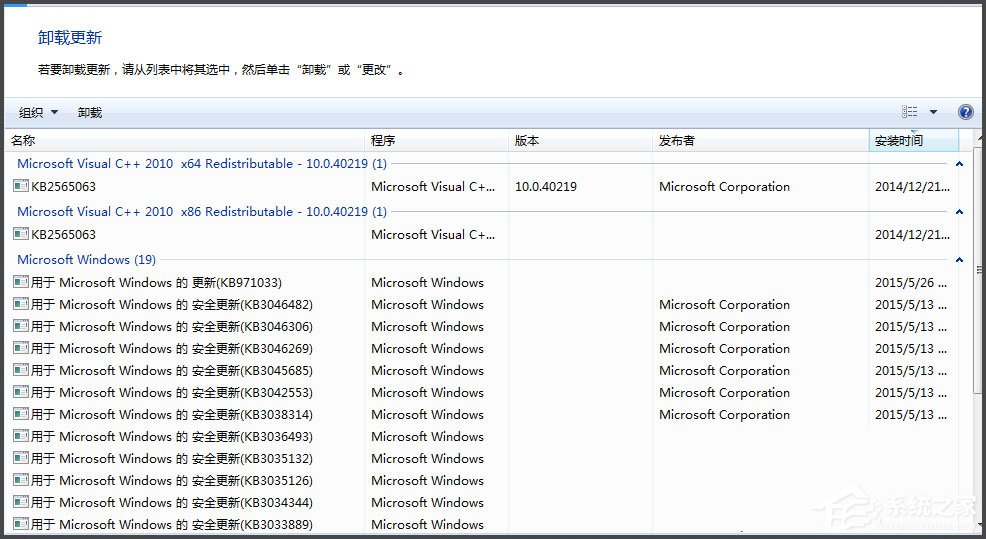Open the view options dropdown arrow

coord(933,113)
